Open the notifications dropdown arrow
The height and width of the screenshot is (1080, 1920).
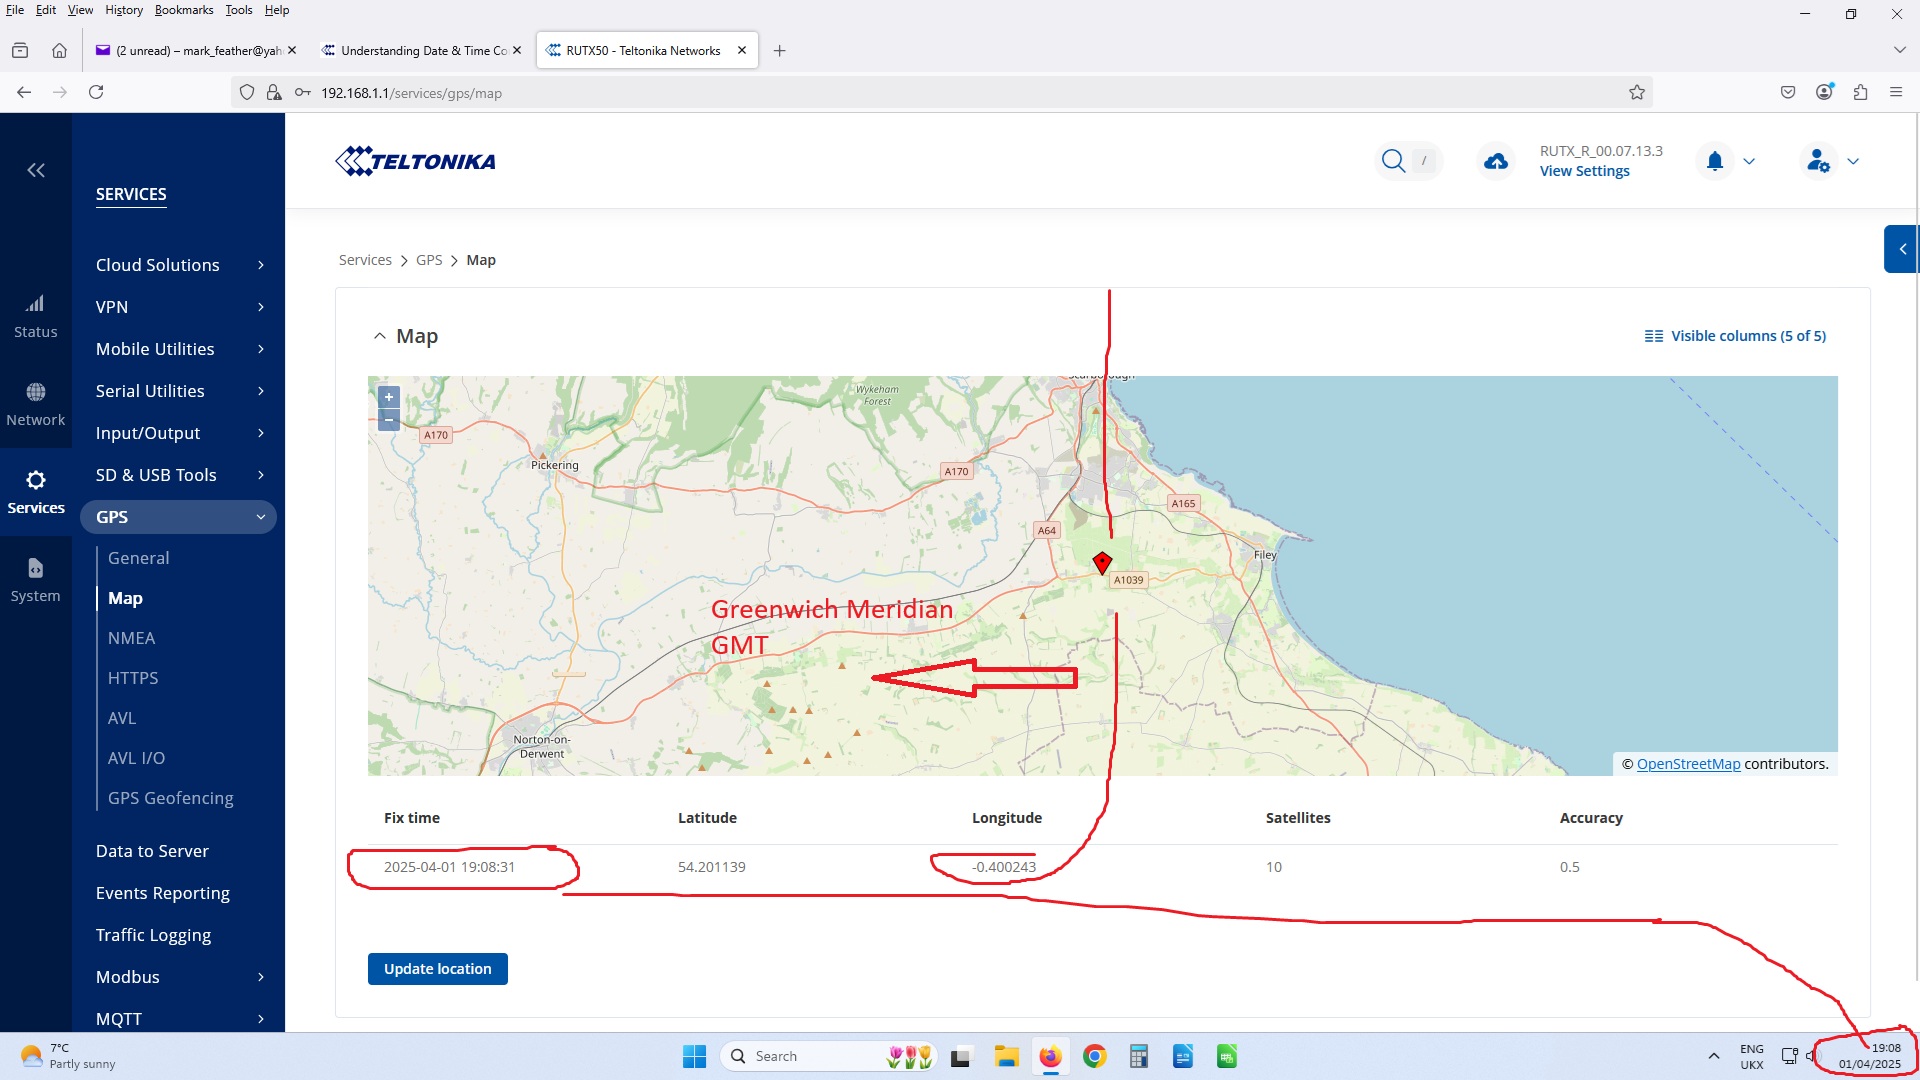[1749, 161]
